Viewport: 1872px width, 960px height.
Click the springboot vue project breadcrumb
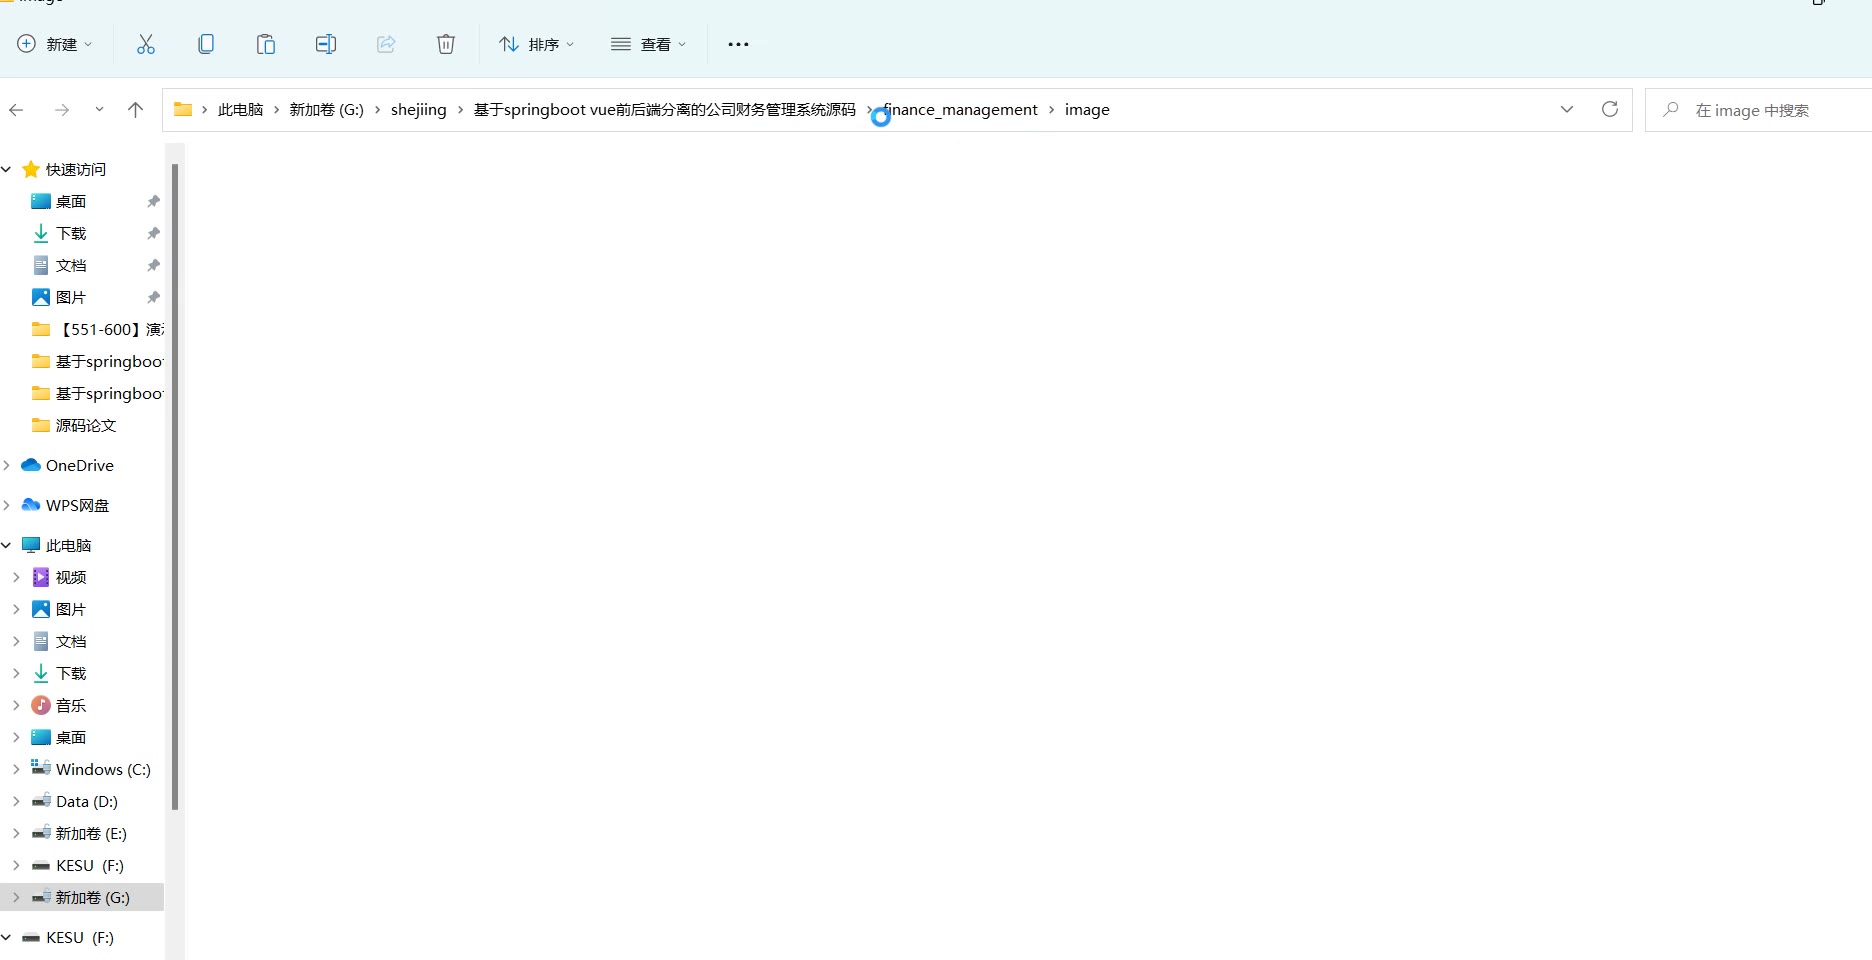pyautogui.click(x=665, y=110)
